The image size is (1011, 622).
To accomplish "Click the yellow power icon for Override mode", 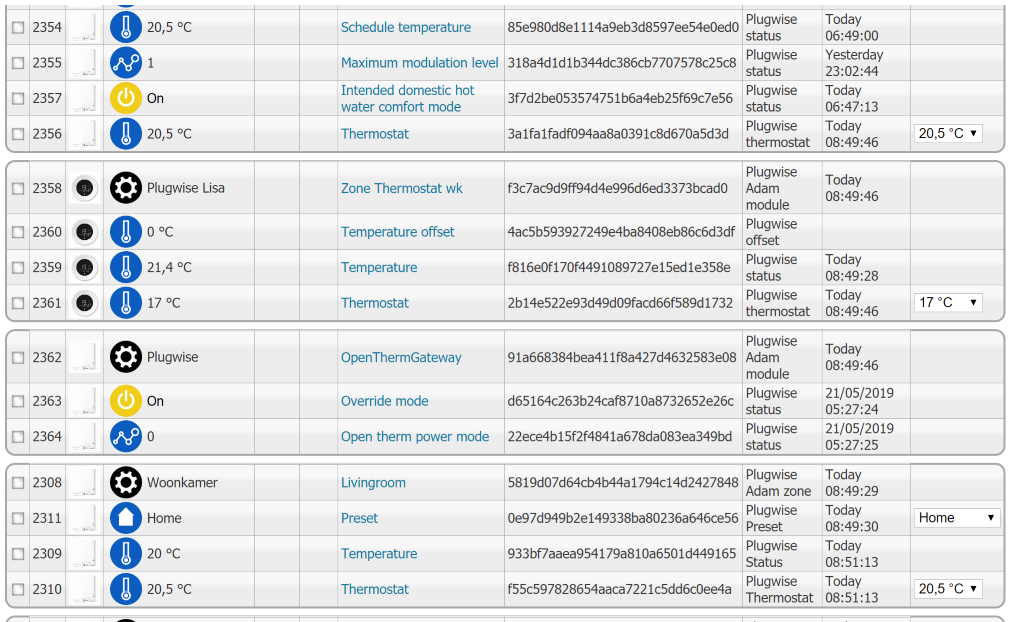I will (x=126, y=400).
